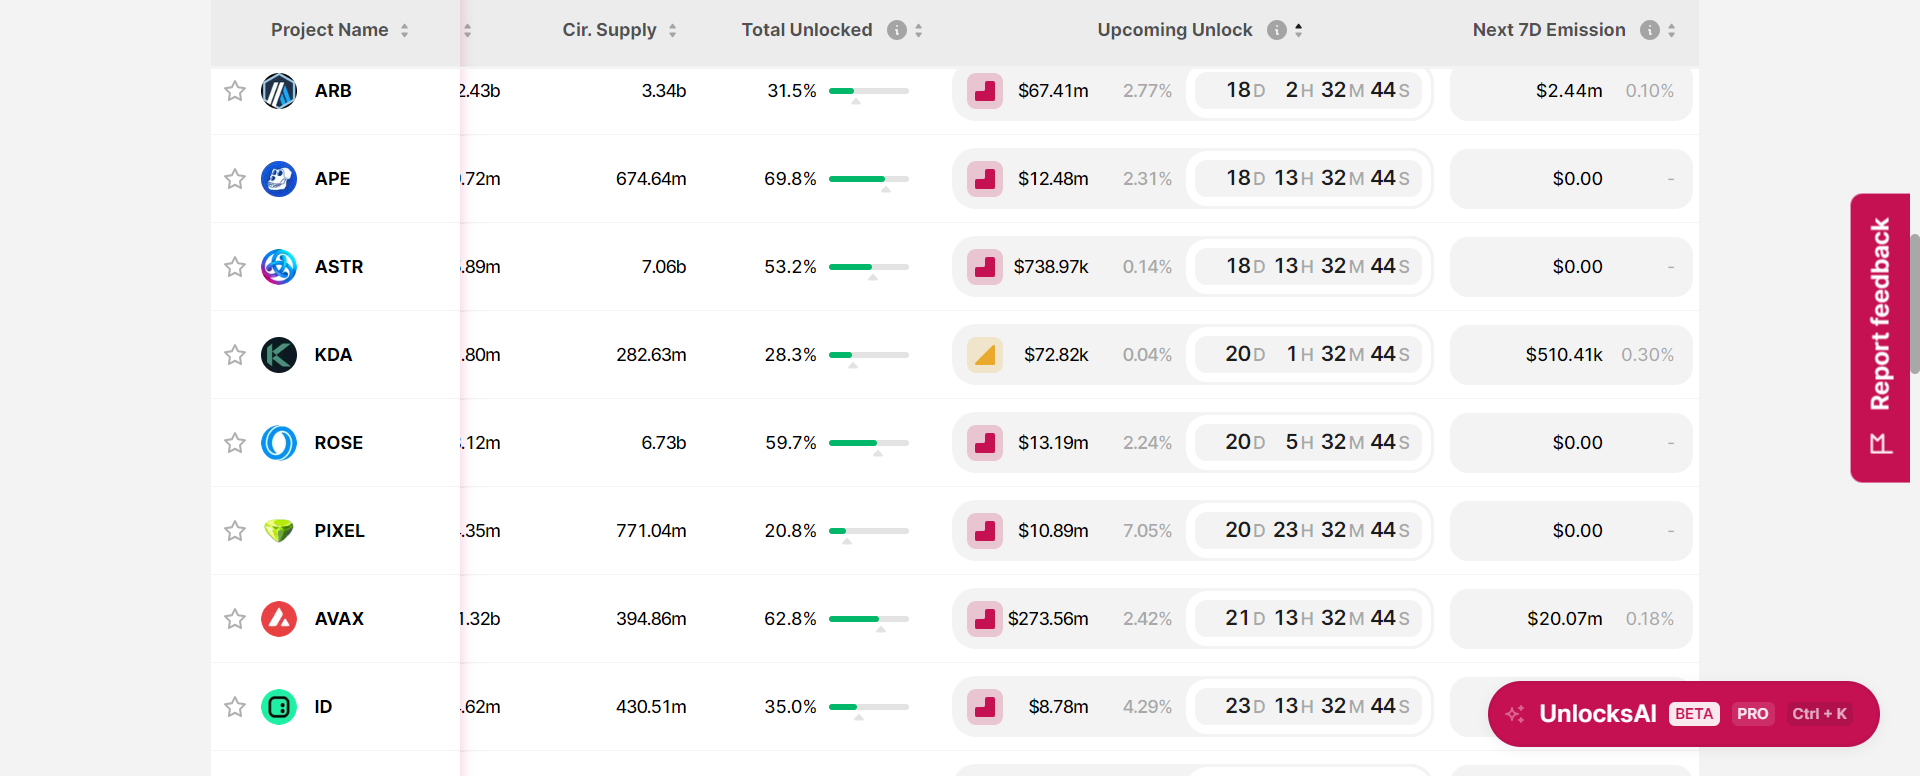Star the ID project as favorite

tap(235, 707)
